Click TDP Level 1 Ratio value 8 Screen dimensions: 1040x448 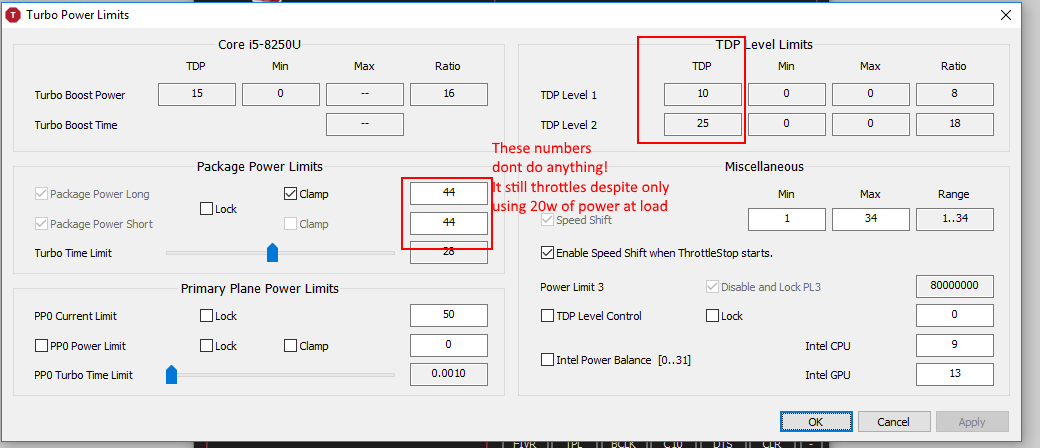pos(955,95)
